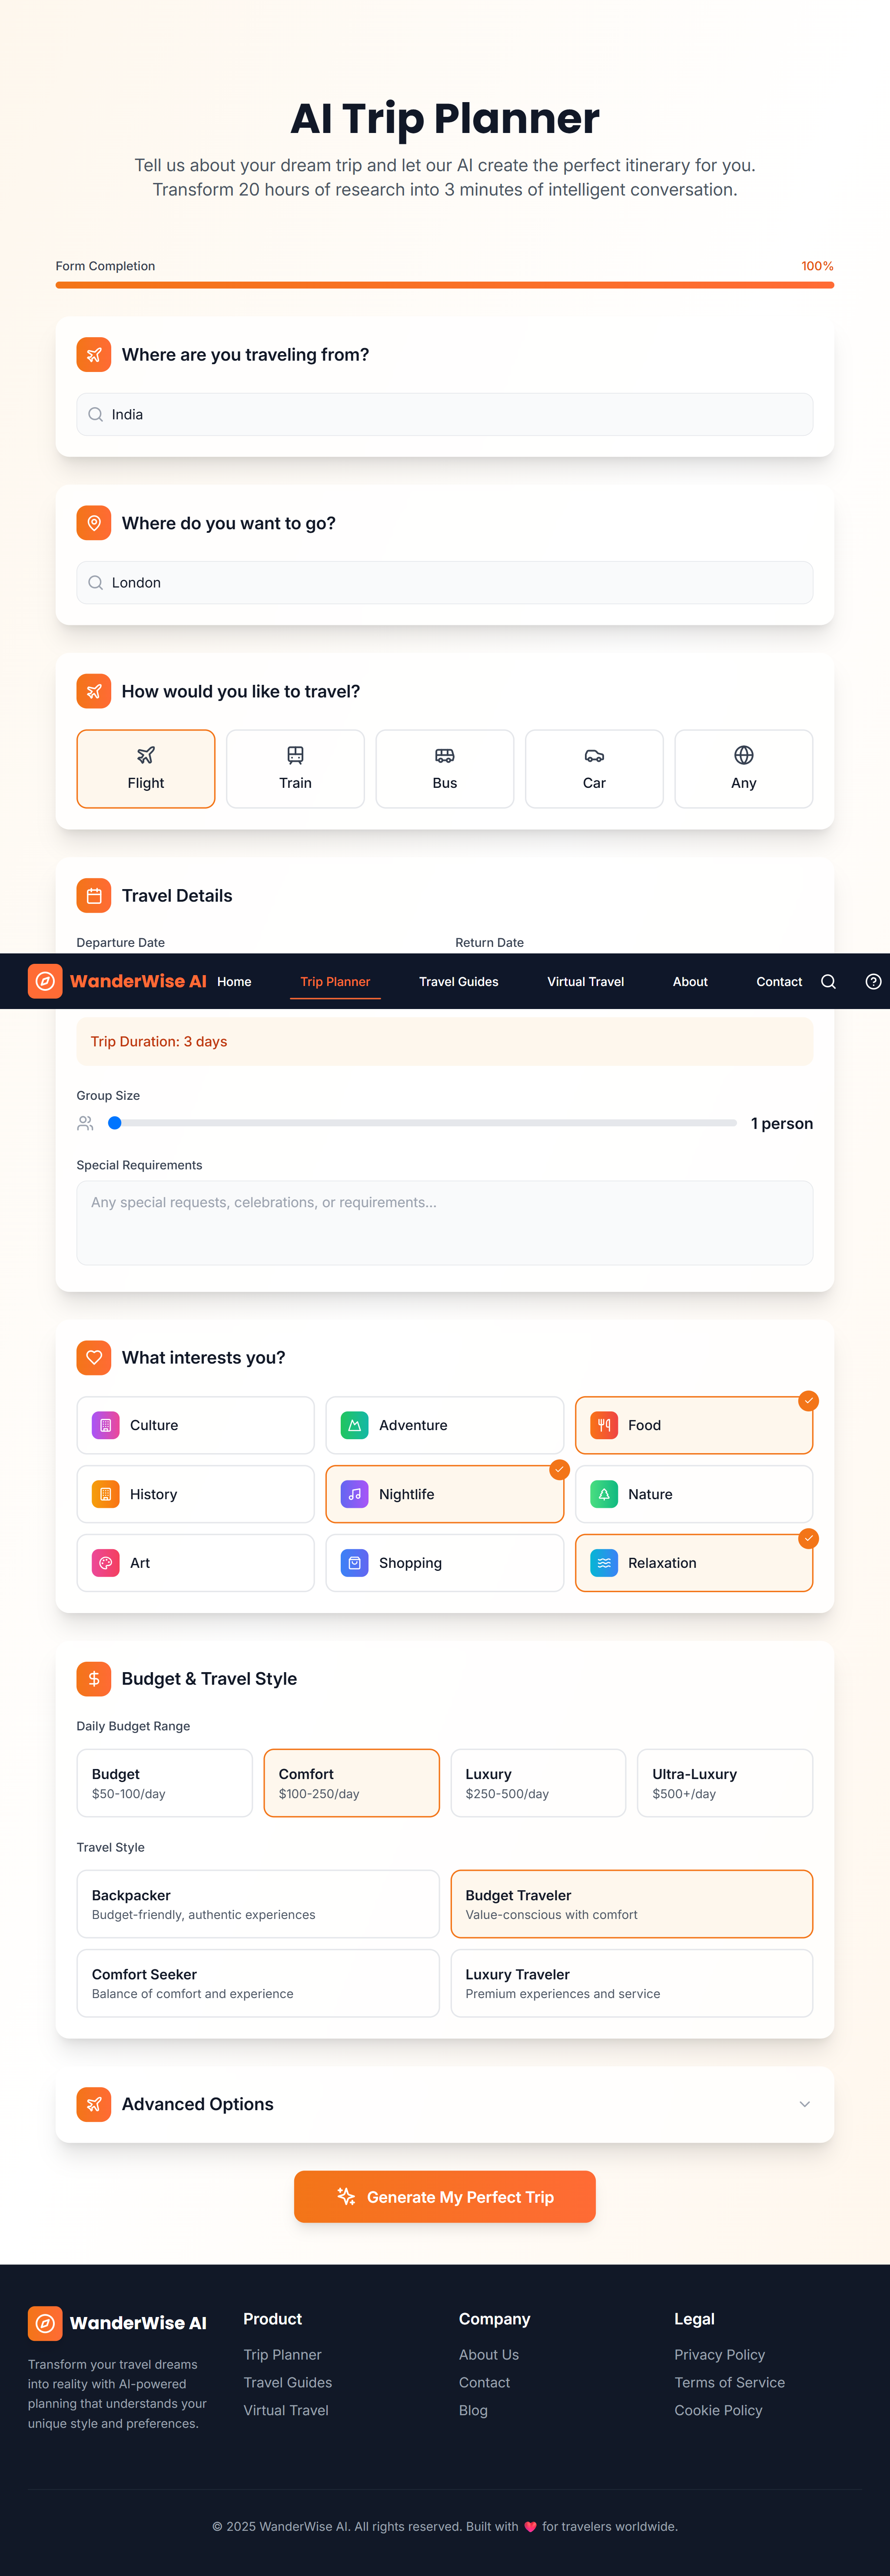
Task: Click the help question-mark icon
Action: pos(872,981)
